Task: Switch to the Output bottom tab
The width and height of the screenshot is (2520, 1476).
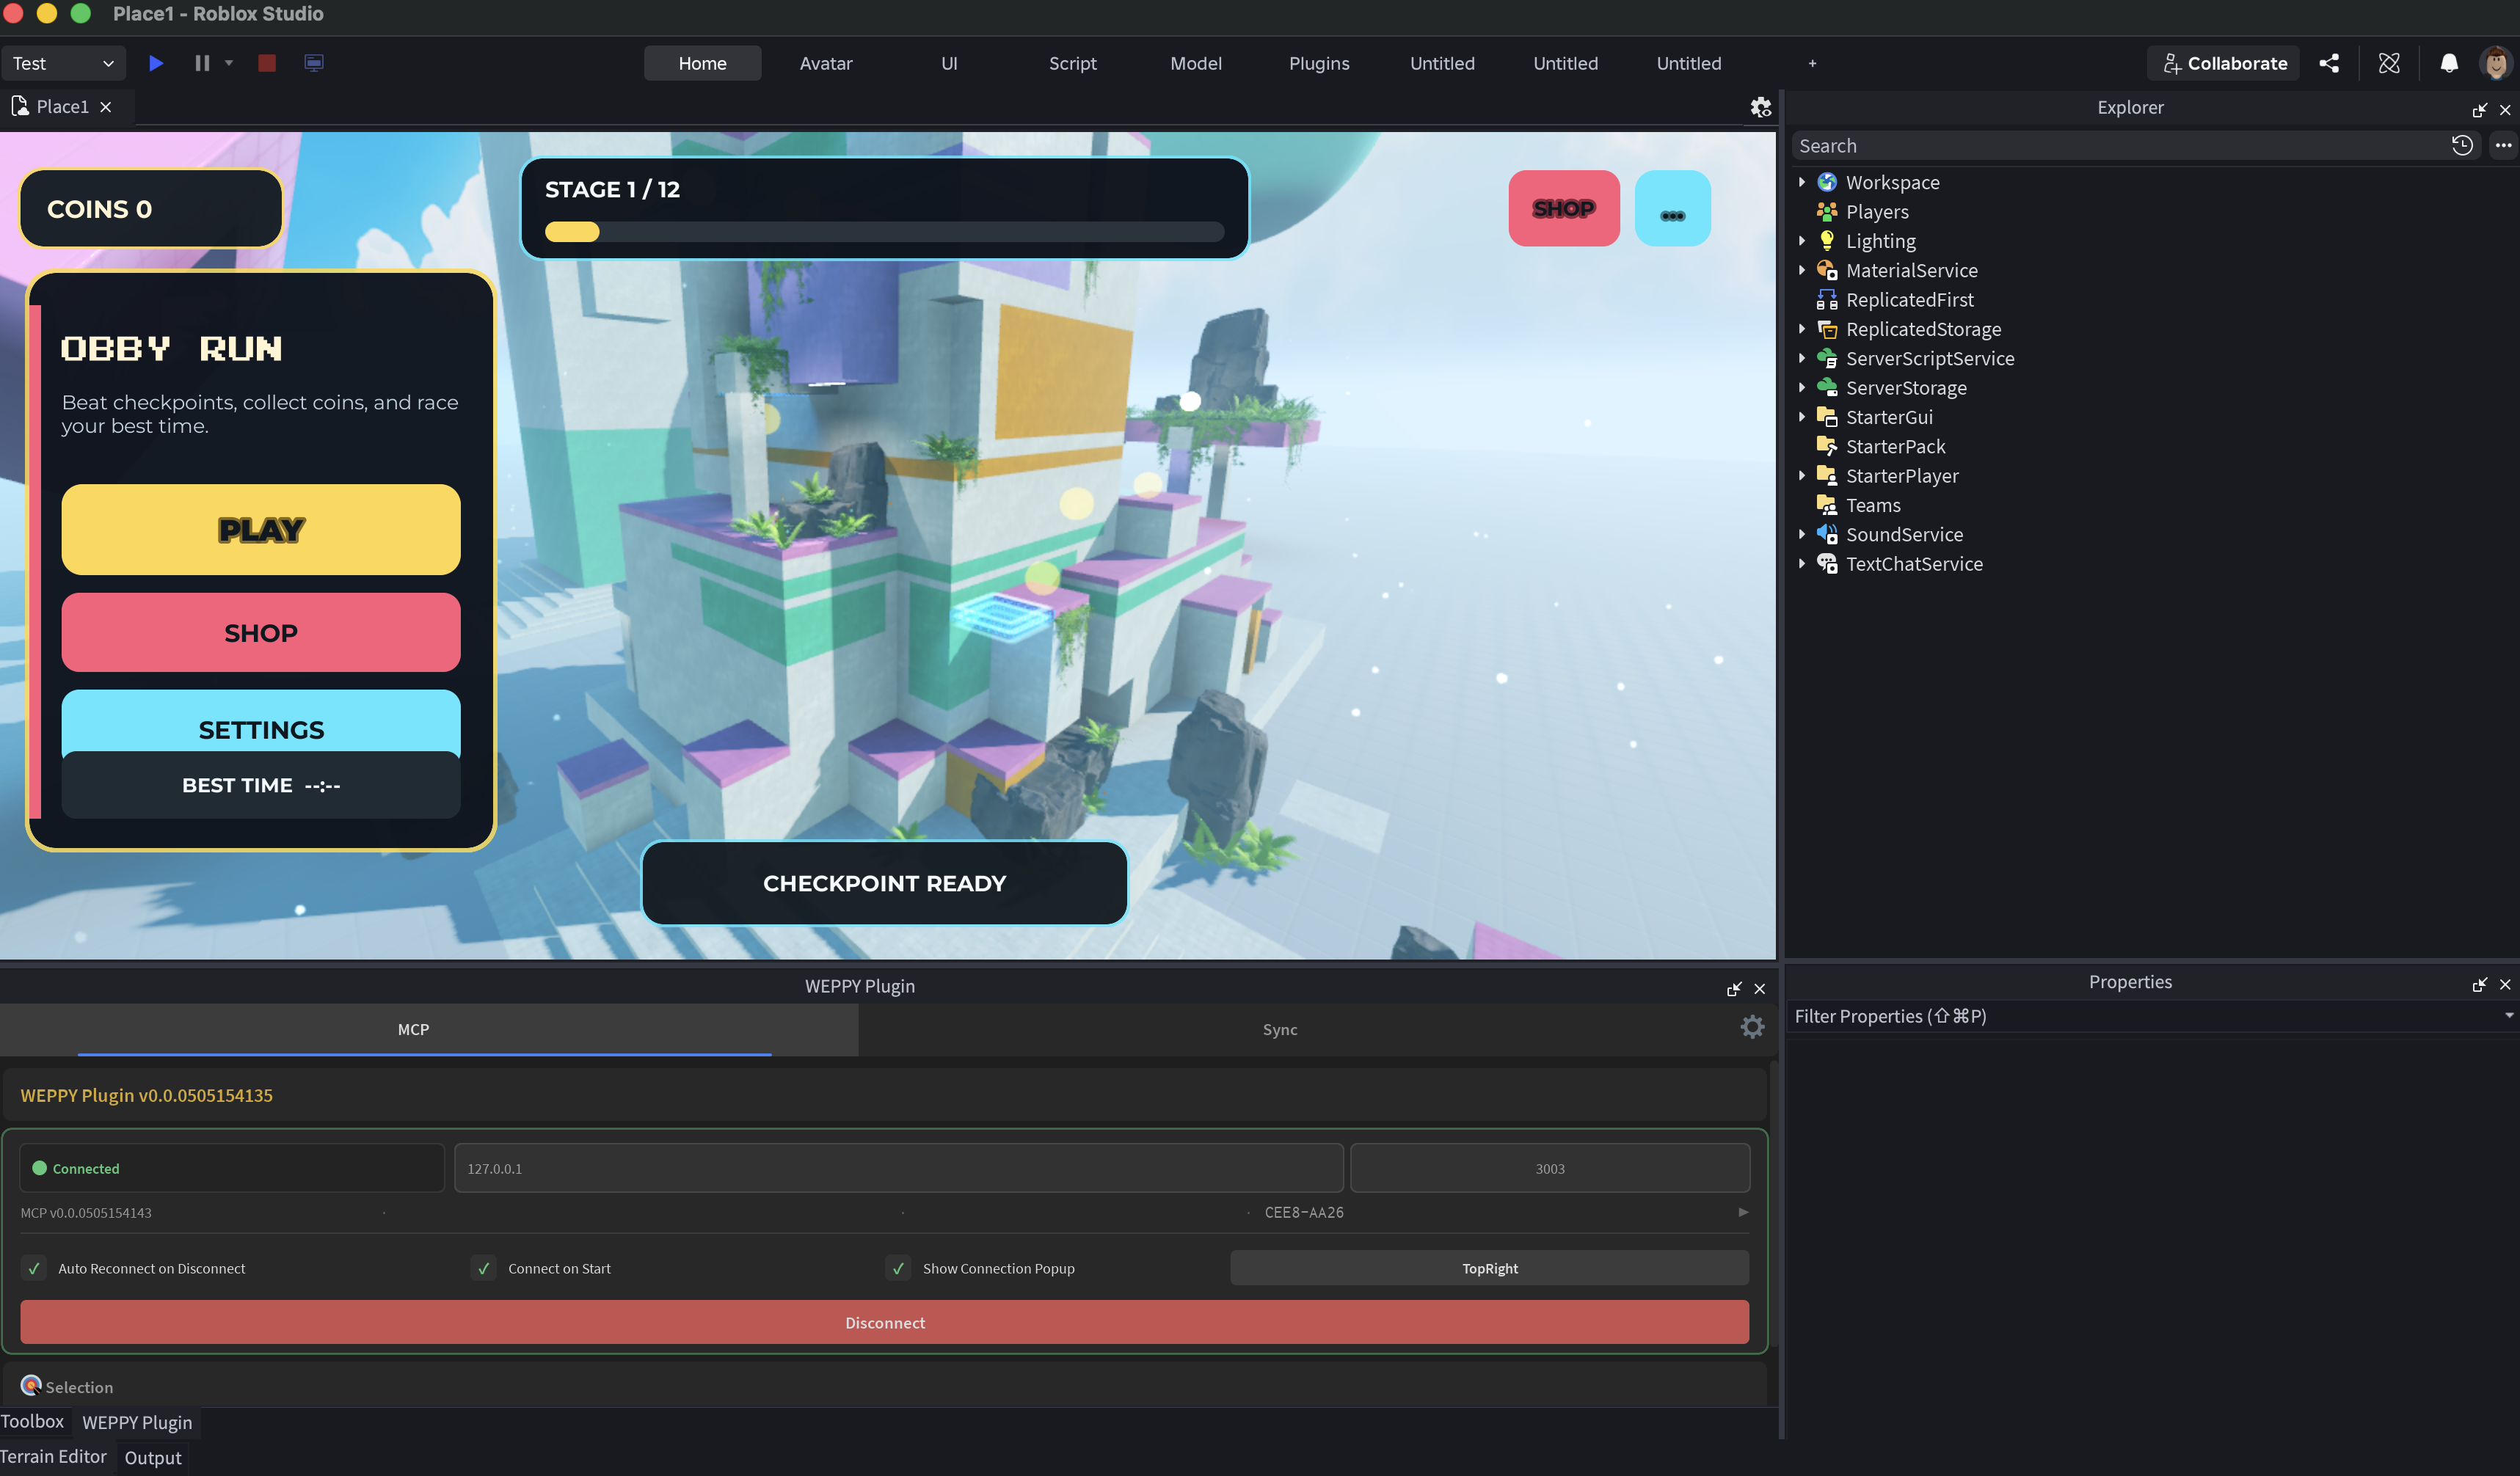Action: [153, 1458]
